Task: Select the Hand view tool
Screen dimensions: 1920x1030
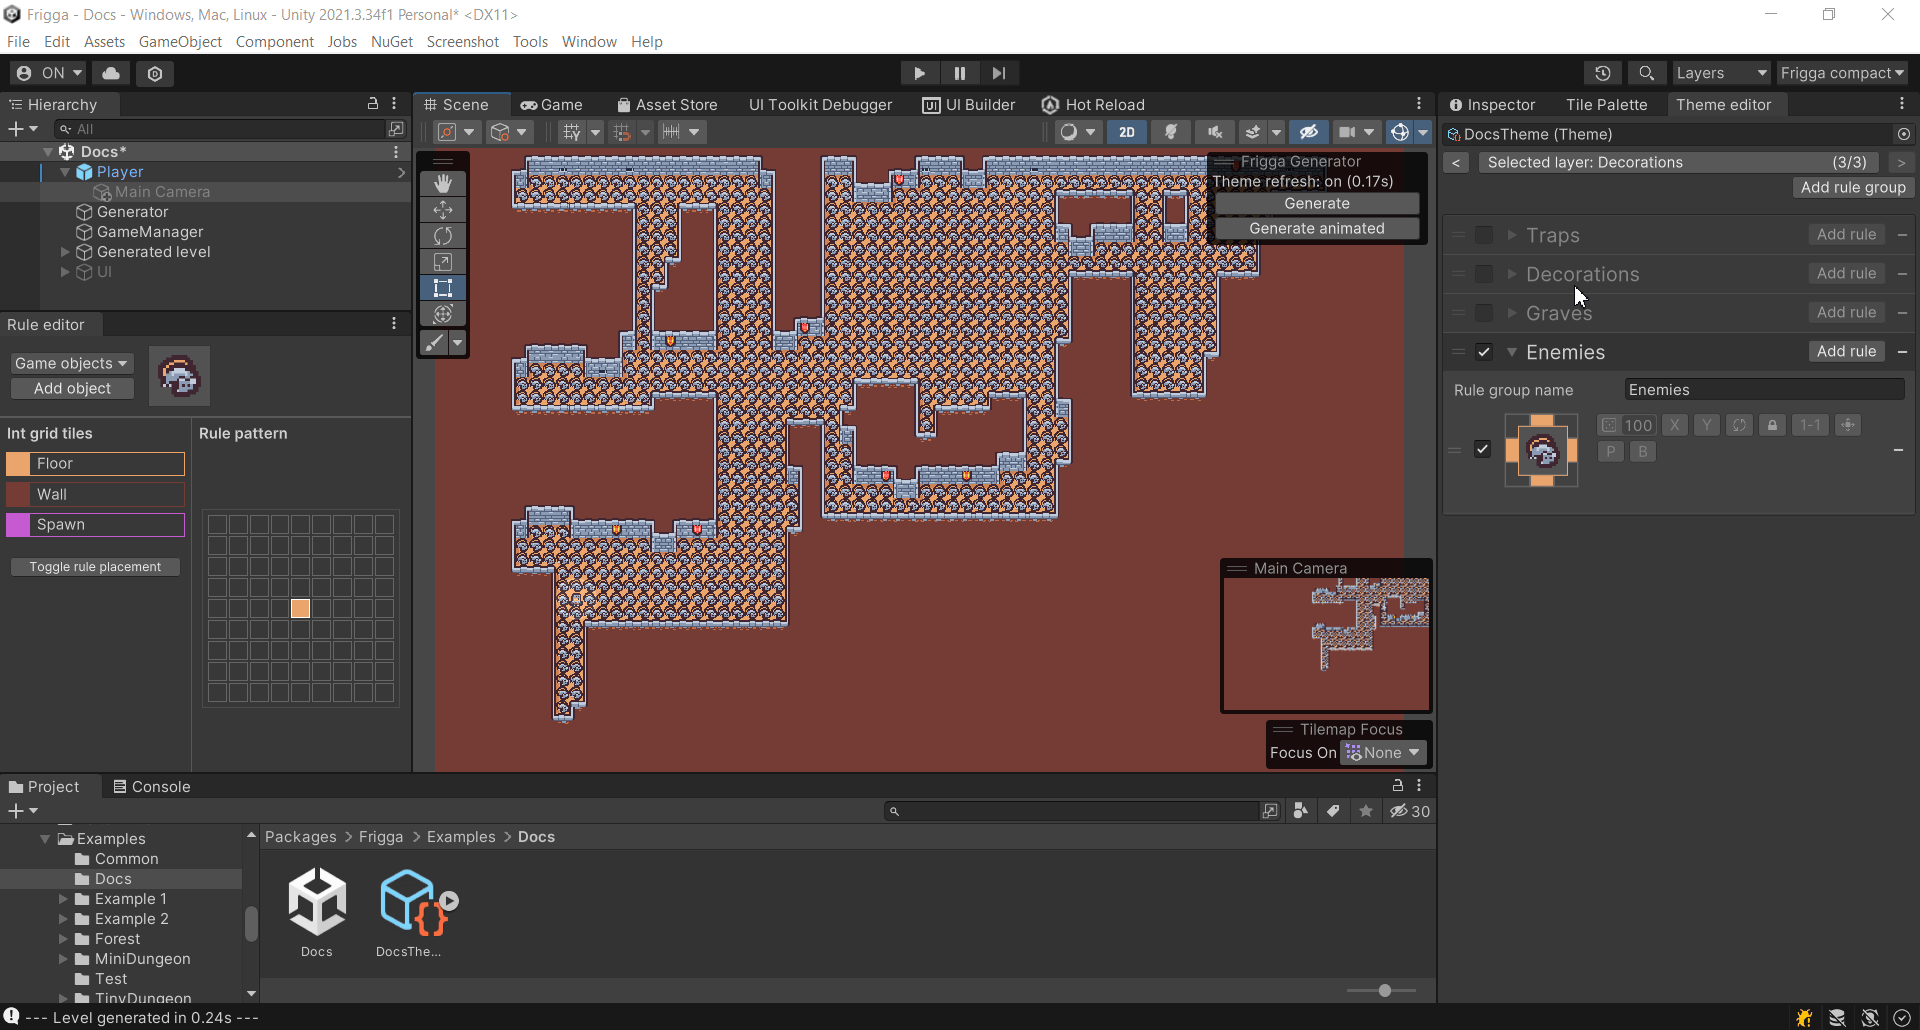Action: point(443,184)
